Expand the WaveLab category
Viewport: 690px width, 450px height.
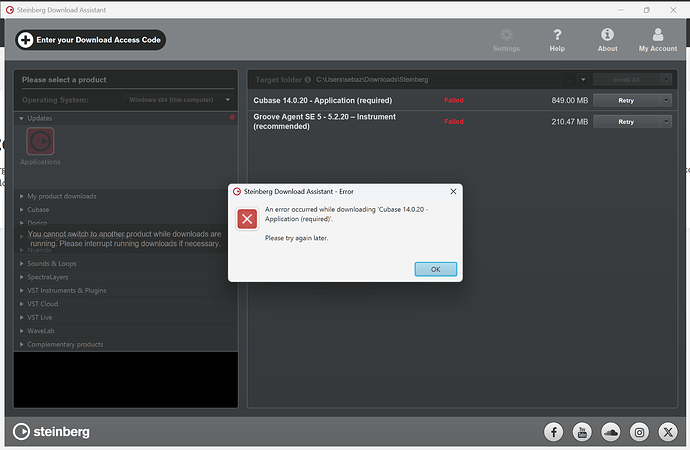coord(22,331)
